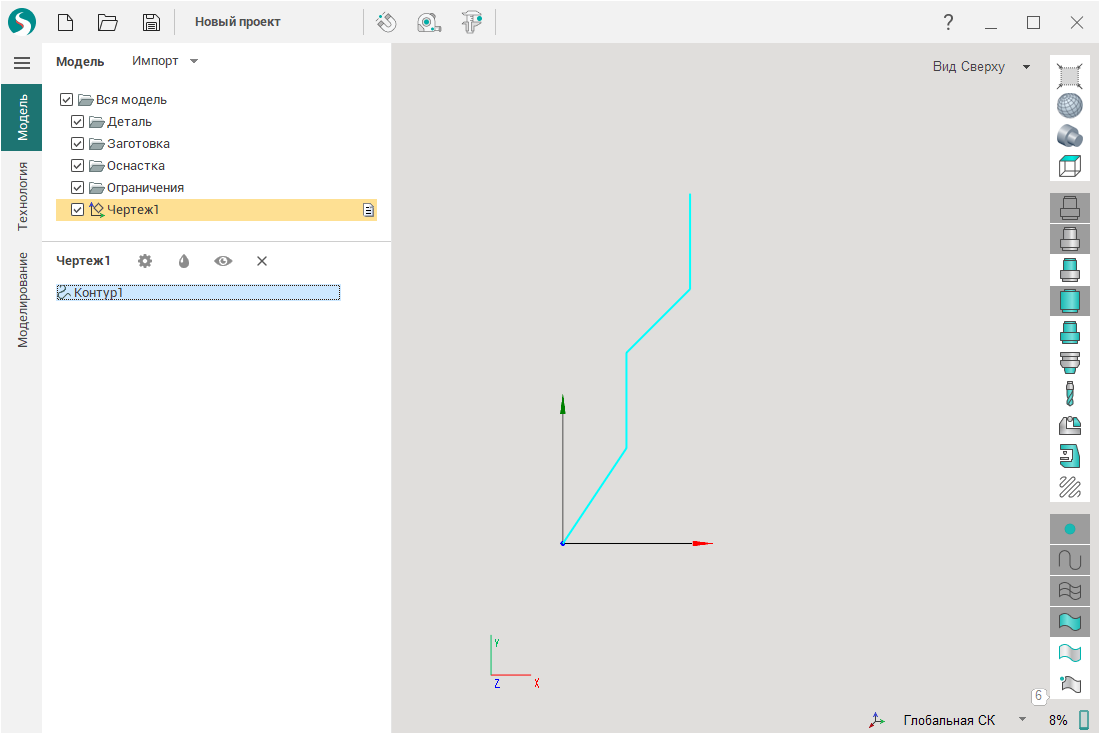This screenshot has height=734, width=1100.
Task: Open the Импорт dropdown
Action: coord(165,61)
